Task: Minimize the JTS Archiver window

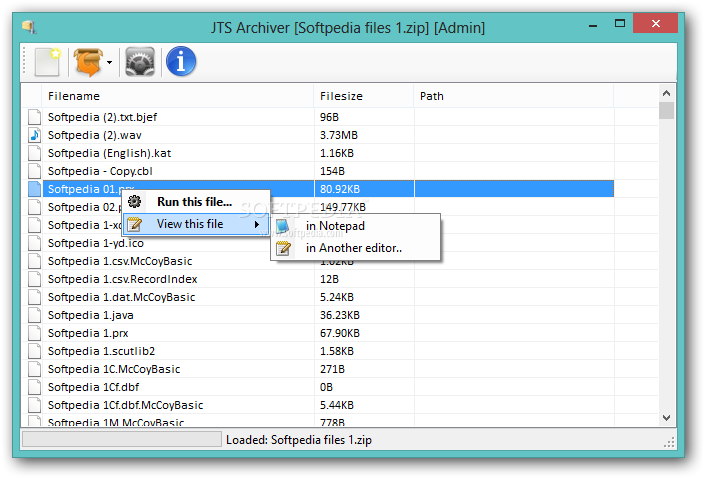Action: click(x=593, y=26)
